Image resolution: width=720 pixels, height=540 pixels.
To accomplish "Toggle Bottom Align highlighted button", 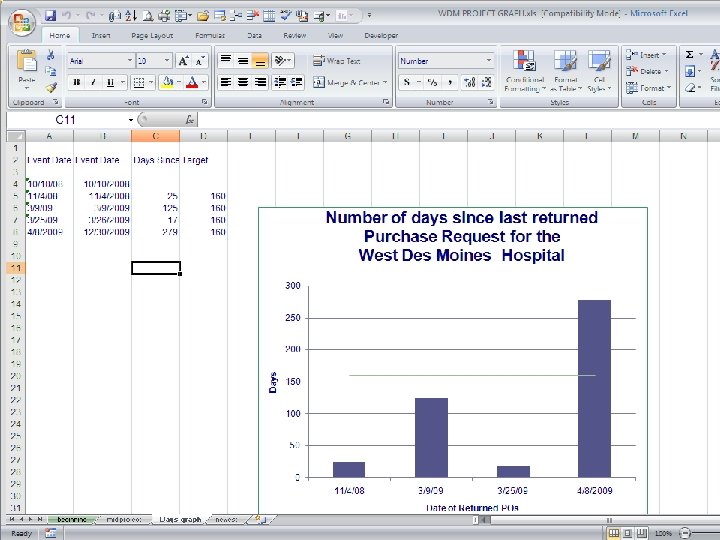I will (x=260, y=60).
